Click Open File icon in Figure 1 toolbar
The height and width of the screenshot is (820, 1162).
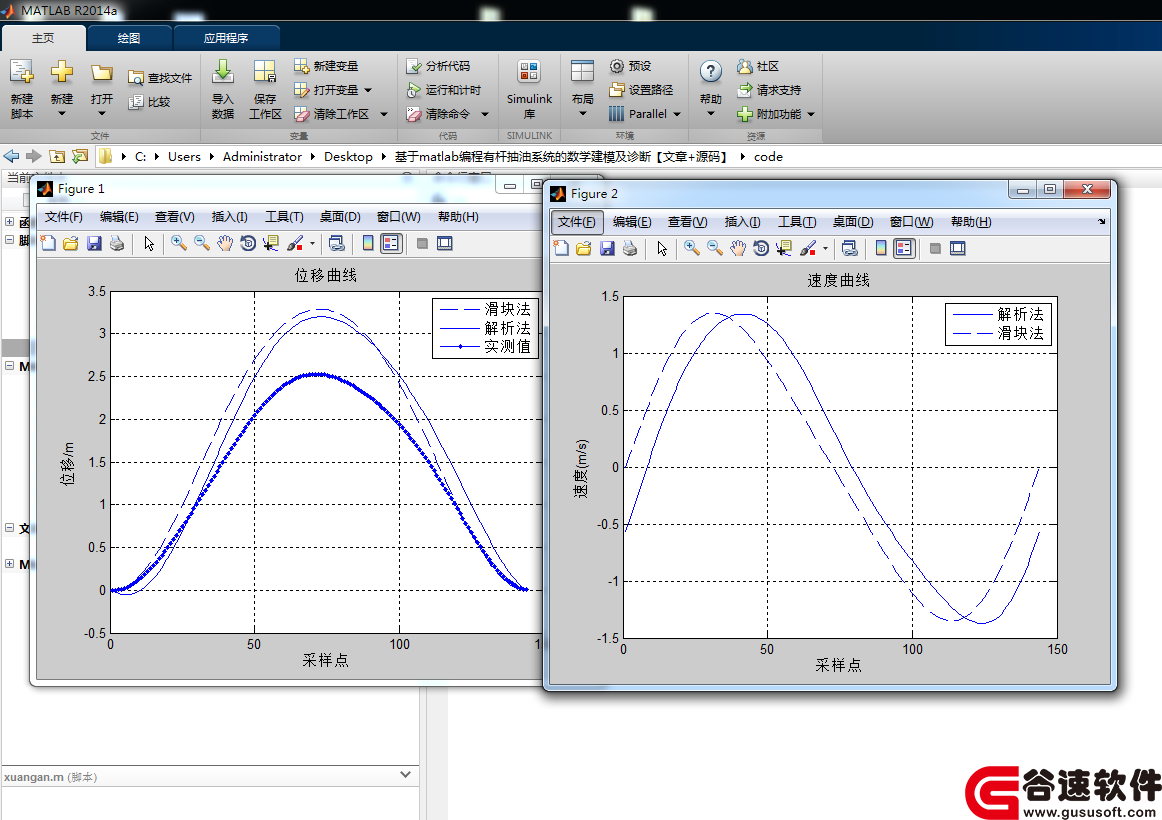[x=71, y=244]
